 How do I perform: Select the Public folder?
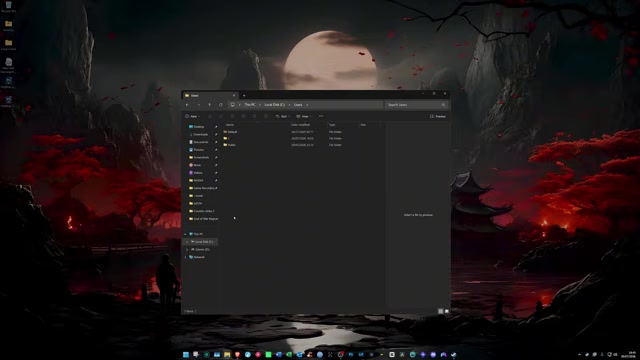(230, 145)
